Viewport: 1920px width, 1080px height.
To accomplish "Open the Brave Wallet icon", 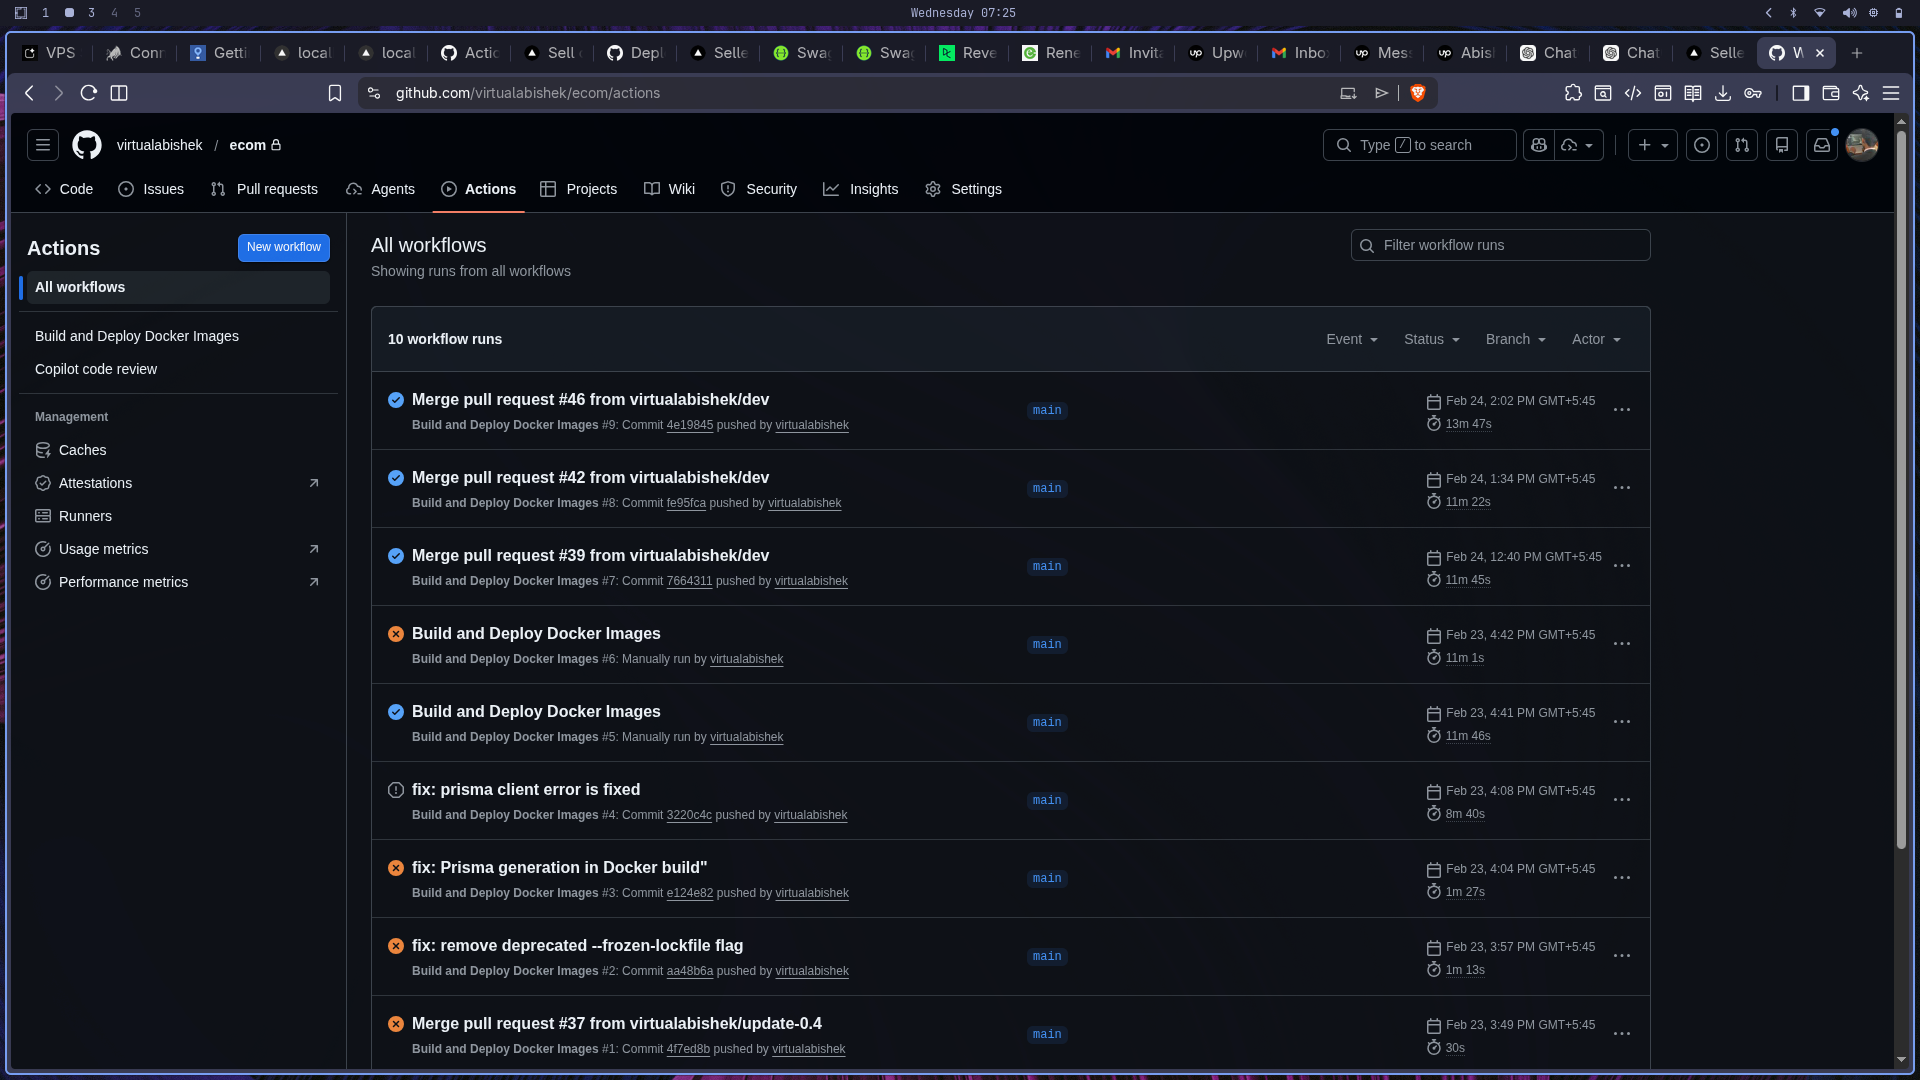I will coord(1831,92).
